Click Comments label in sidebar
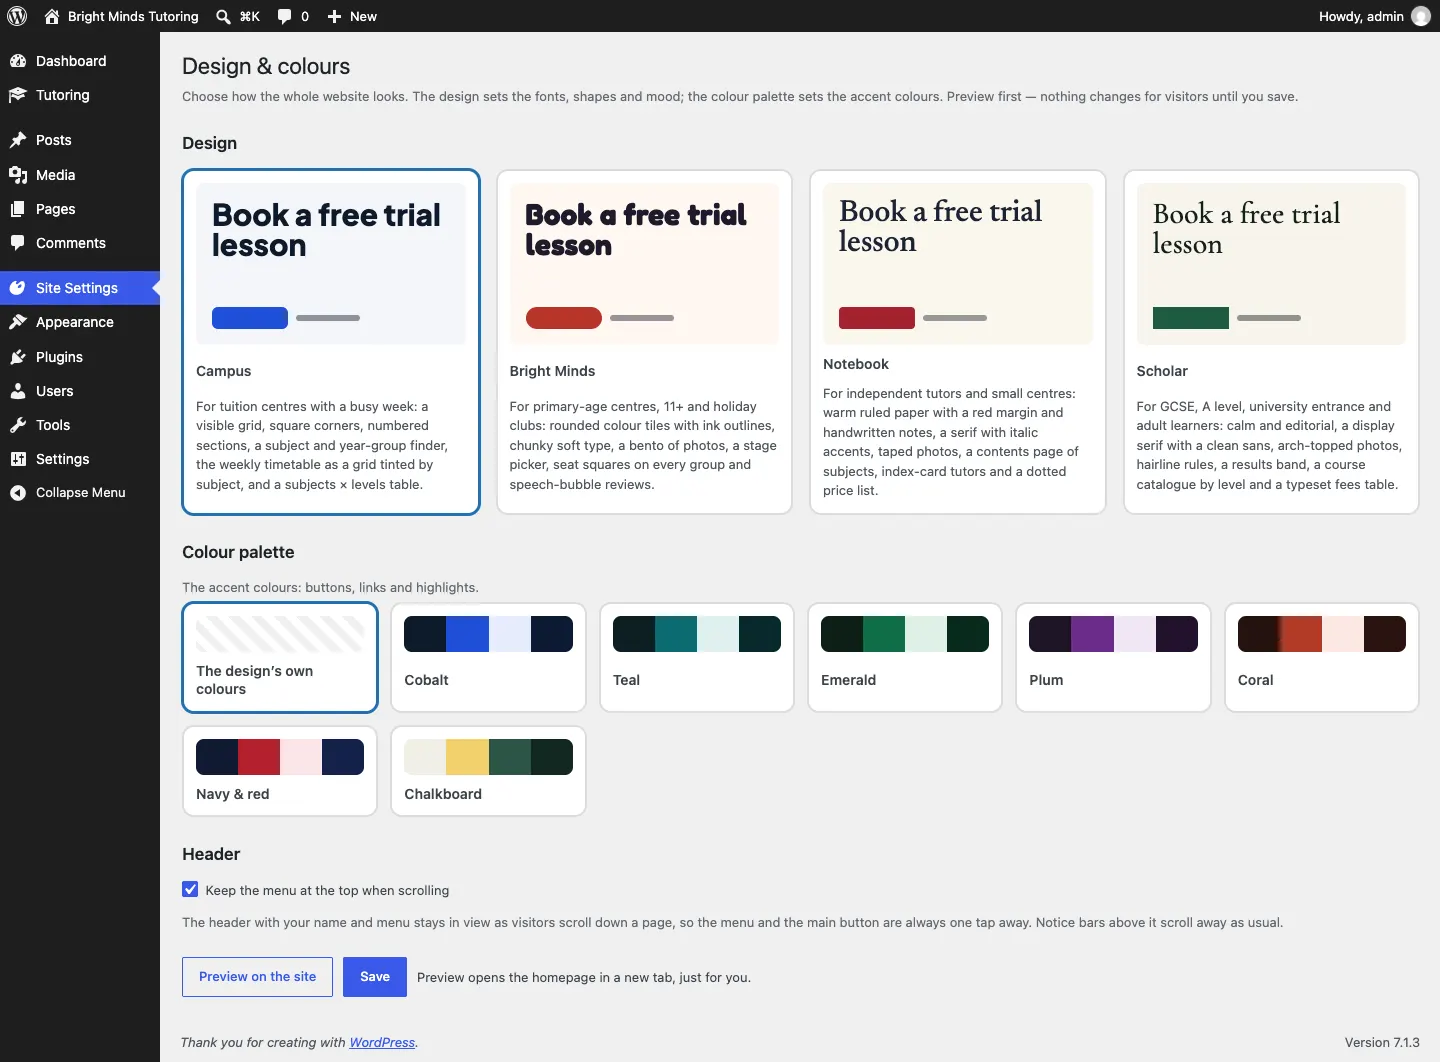1440x1062 pixels. click(71, 243)
